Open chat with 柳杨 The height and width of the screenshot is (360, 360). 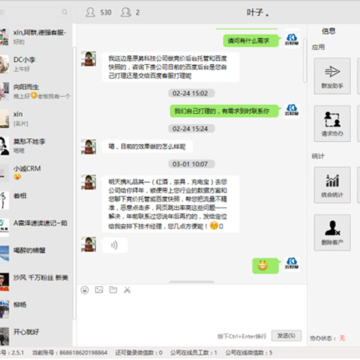pyautogui.click(x=36, y=309)
